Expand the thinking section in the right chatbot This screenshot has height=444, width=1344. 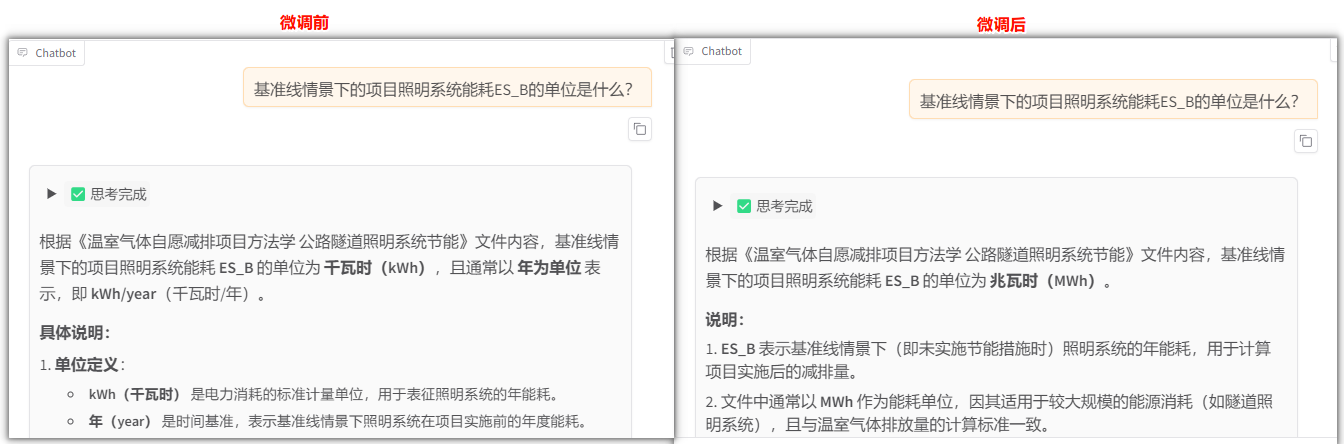click(x=717, y=206)
